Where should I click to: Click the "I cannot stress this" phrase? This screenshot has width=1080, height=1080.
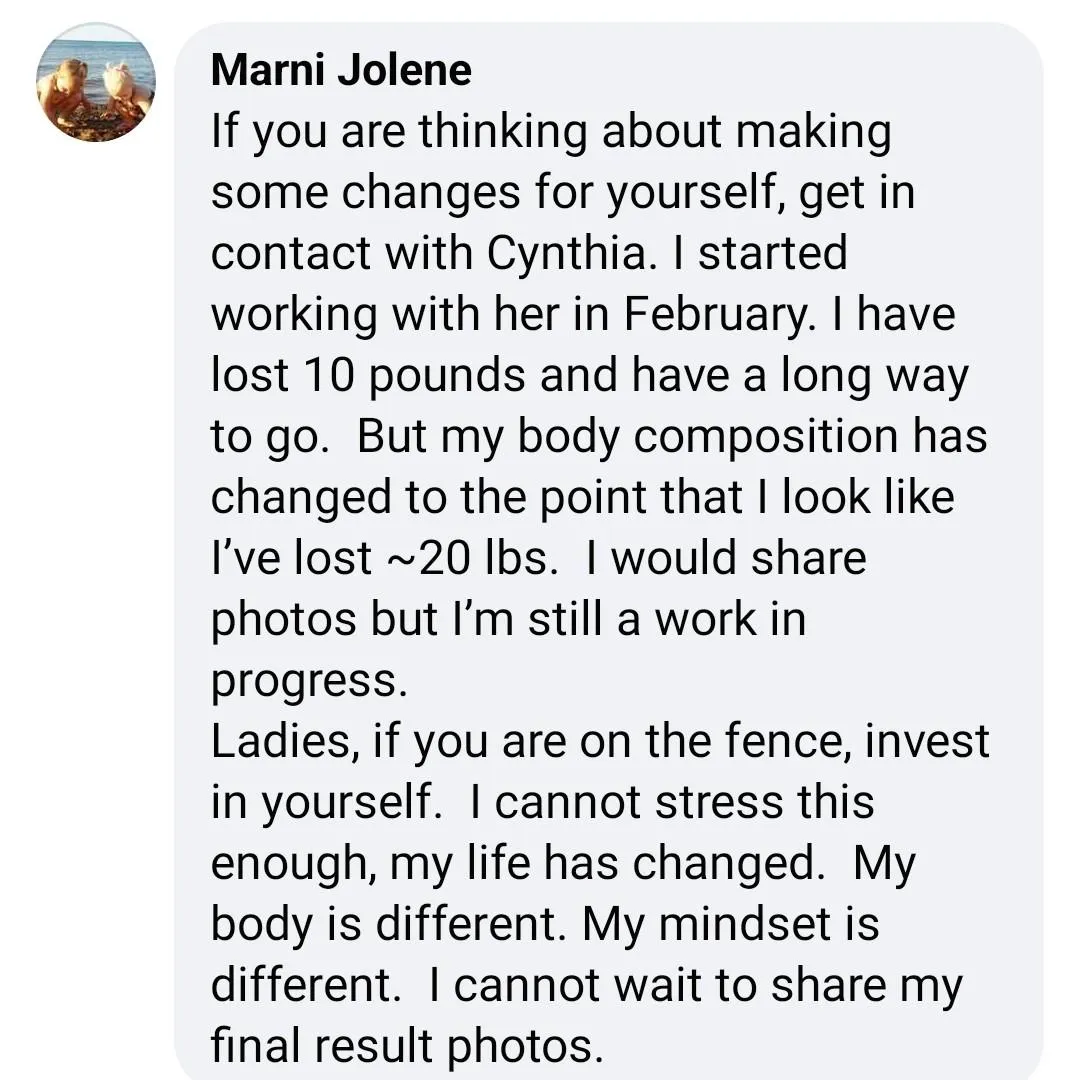tap(672, 802)
